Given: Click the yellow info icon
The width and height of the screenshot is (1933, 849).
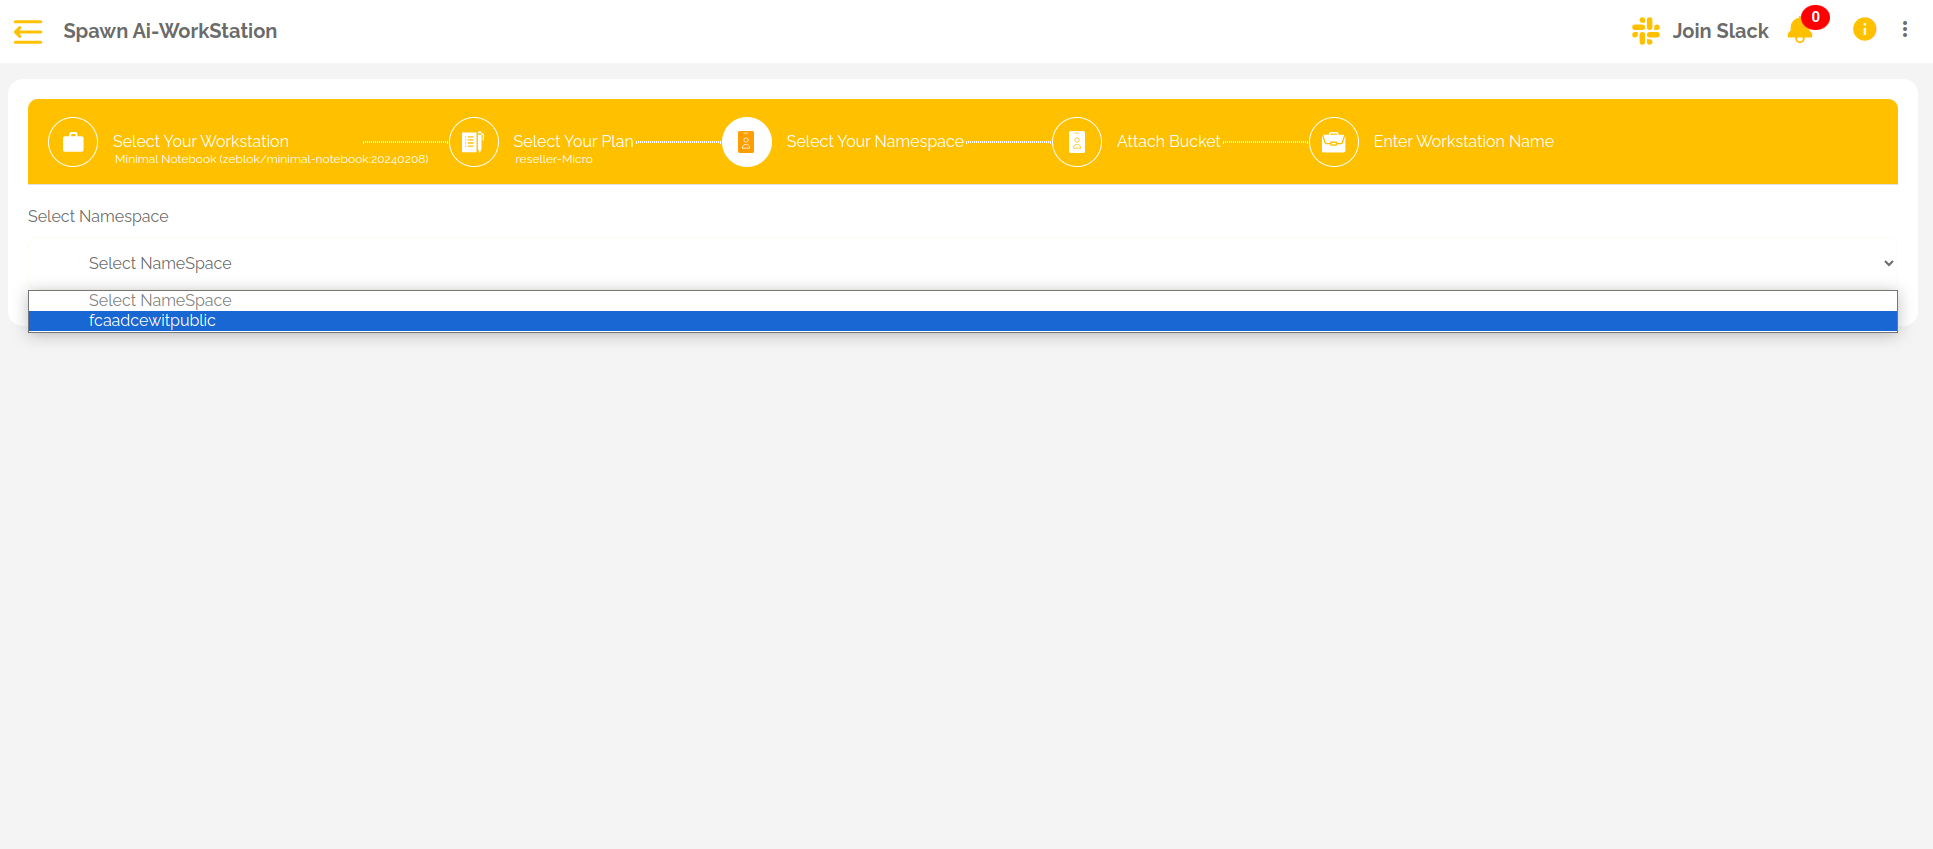Looking at the screenshot, I should pyautogui.click(x=1864, y=30).
